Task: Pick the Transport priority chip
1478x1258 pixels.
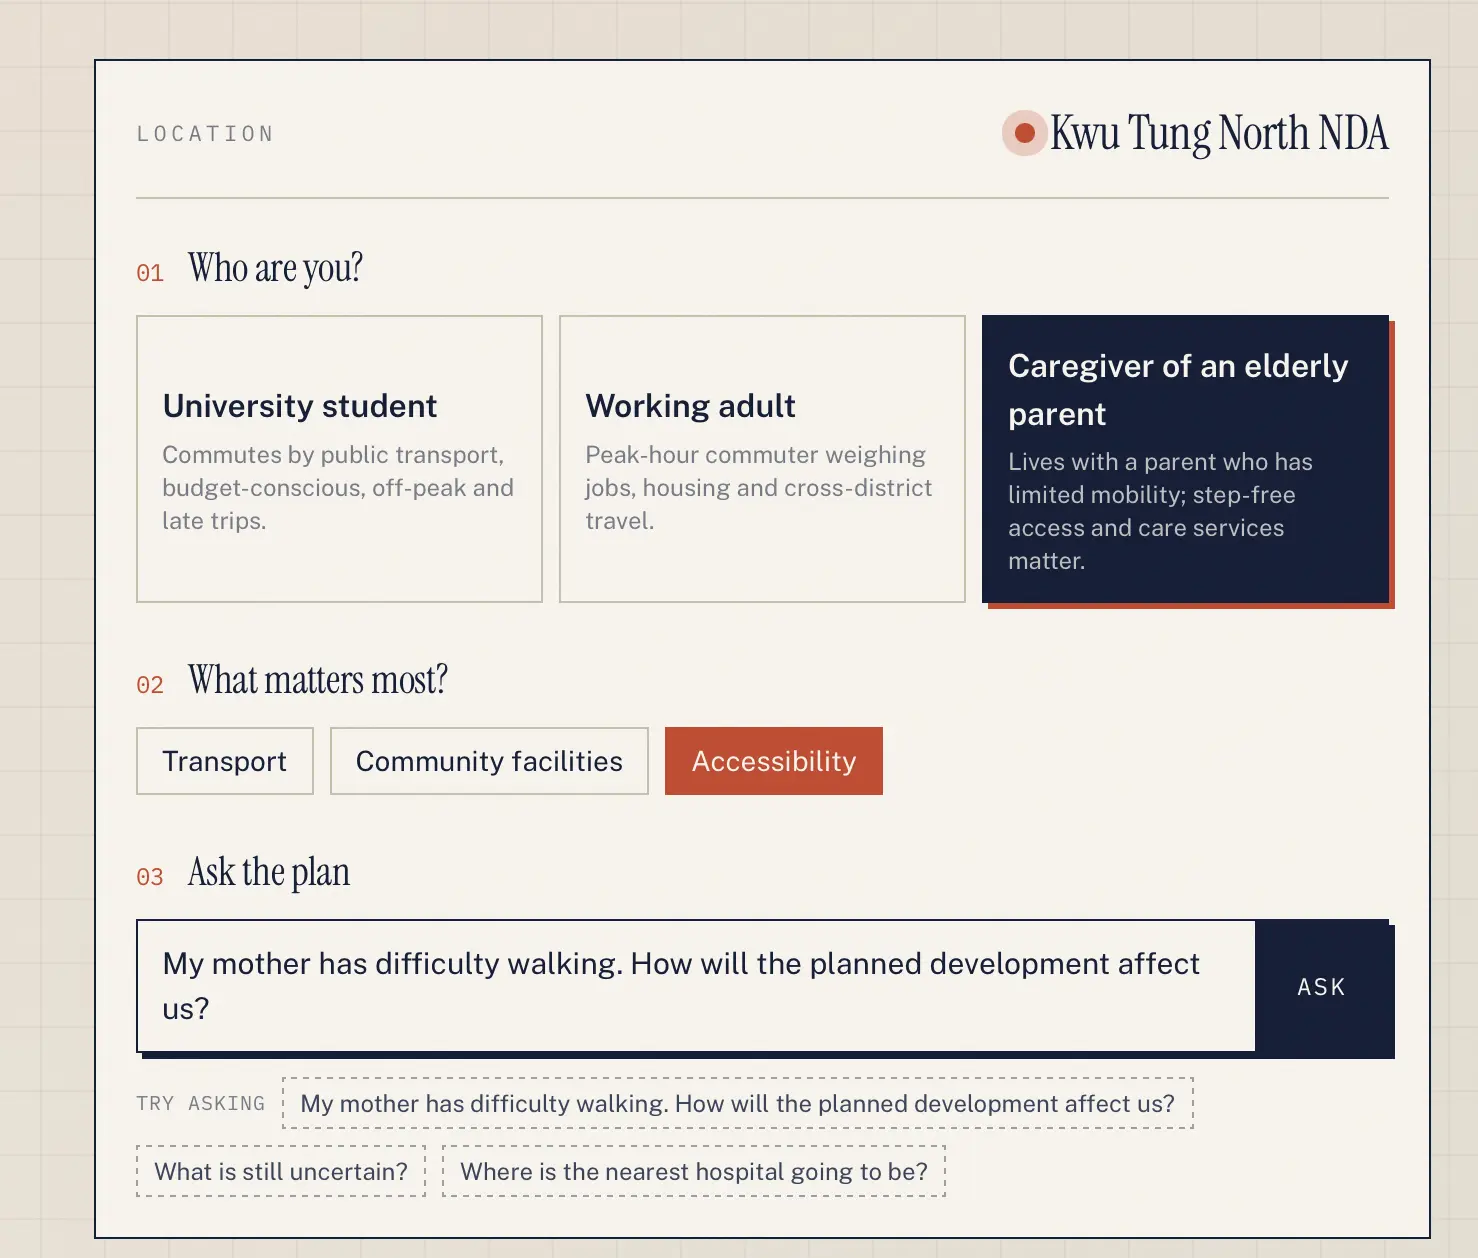Action: (225, 761)
